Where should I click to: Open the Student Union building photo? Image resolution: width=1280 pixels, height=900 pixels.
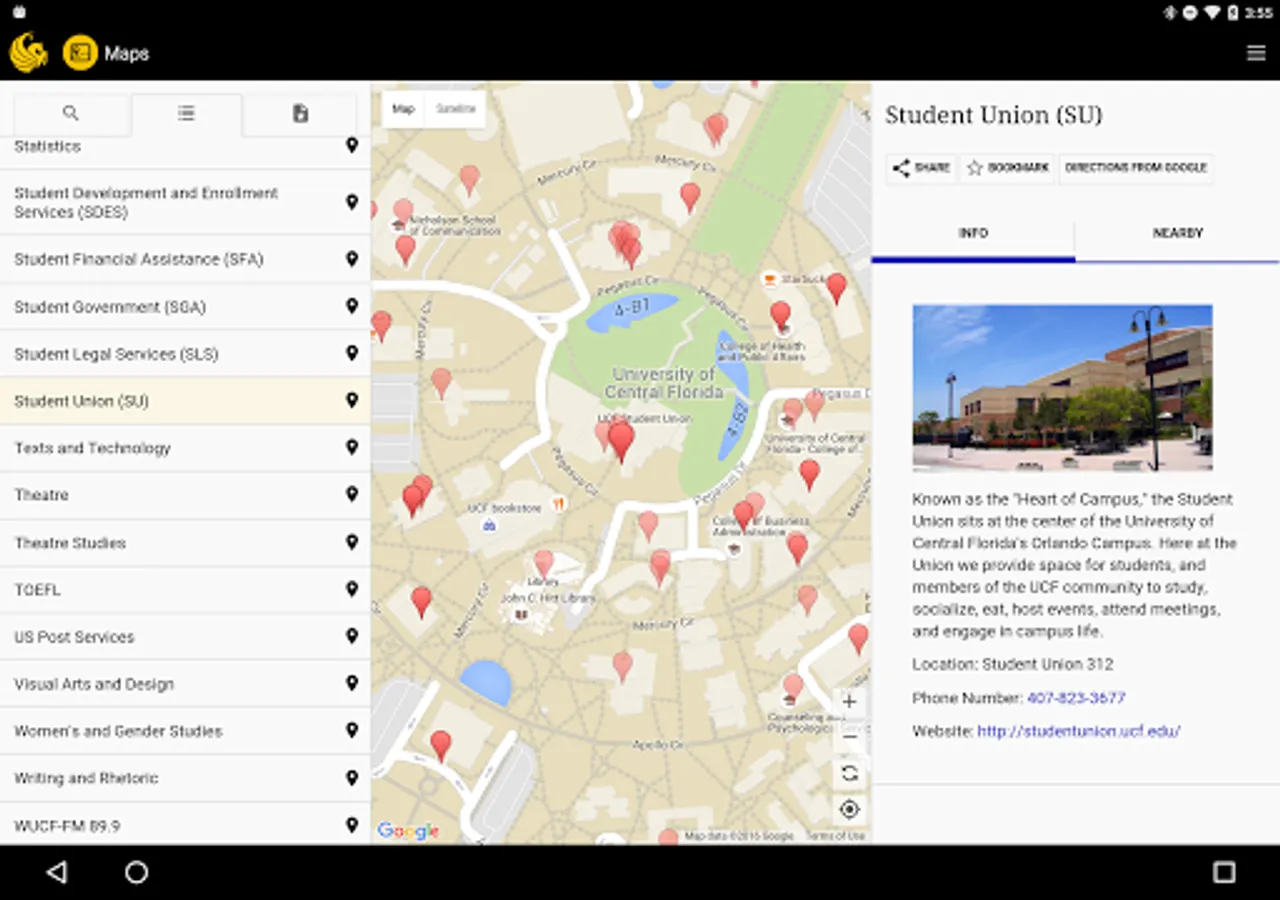tap(1062, 387)
